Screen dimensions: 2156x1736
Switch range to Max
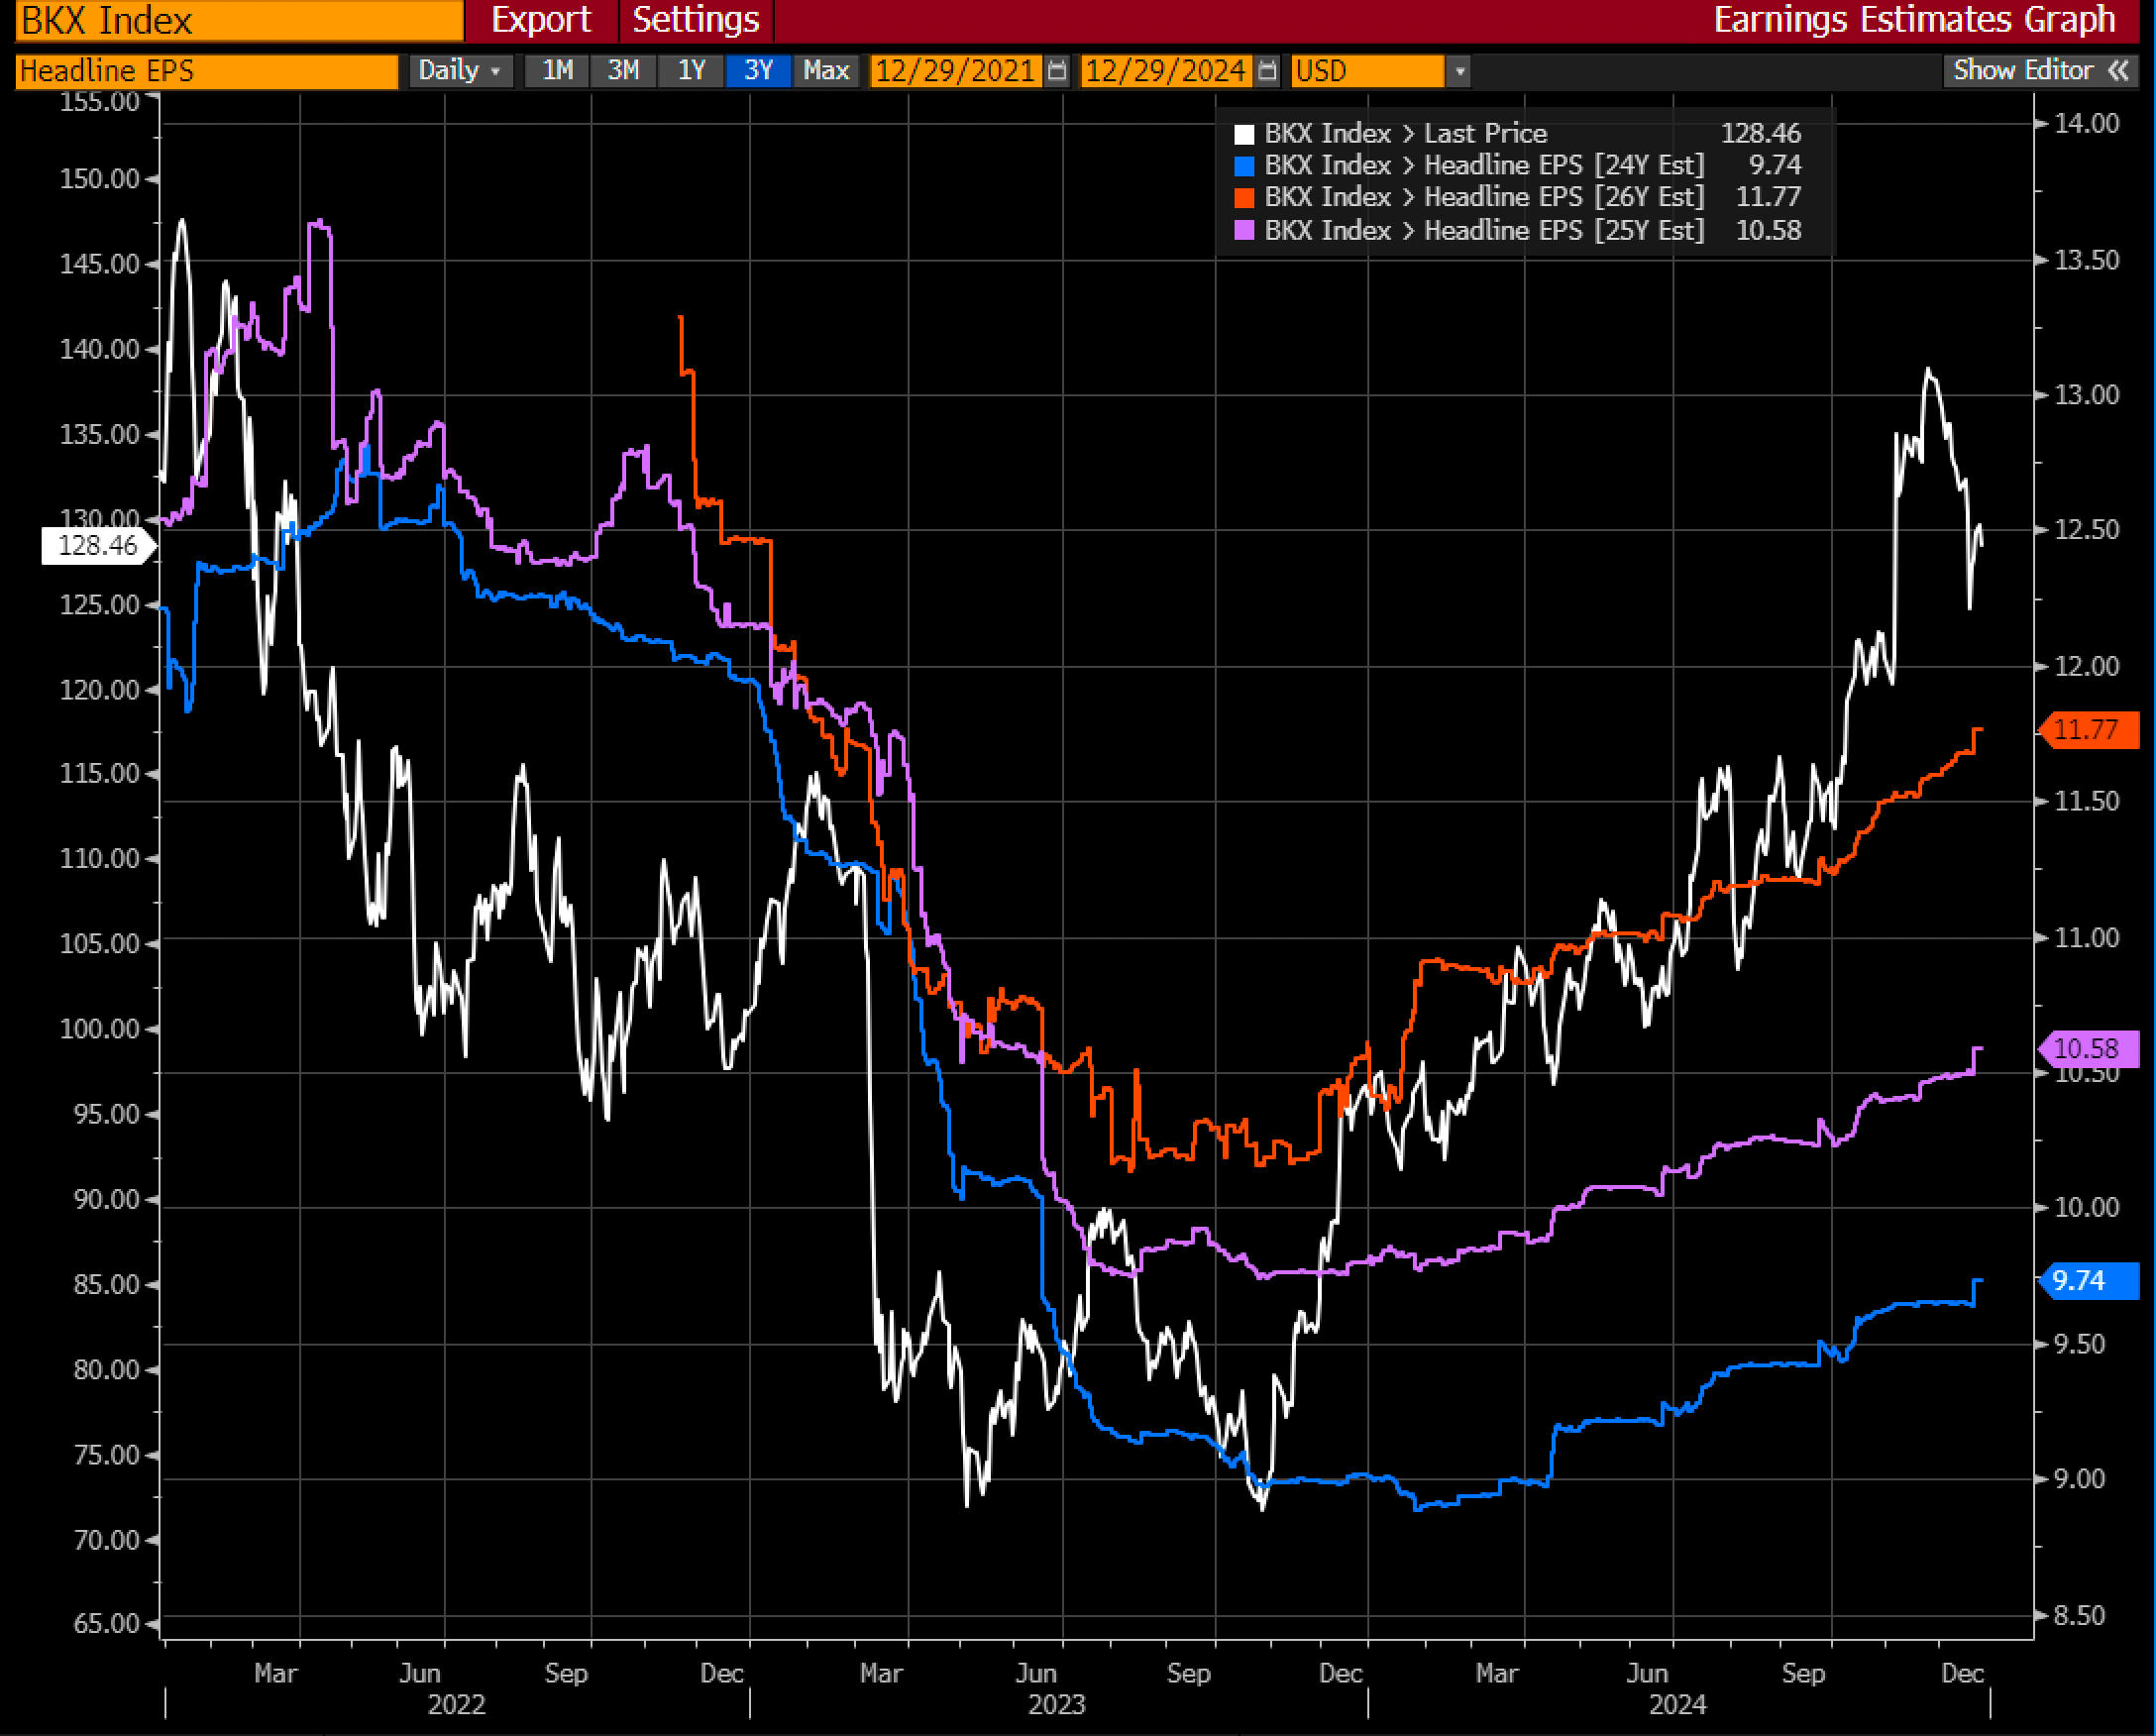point(826,71)
